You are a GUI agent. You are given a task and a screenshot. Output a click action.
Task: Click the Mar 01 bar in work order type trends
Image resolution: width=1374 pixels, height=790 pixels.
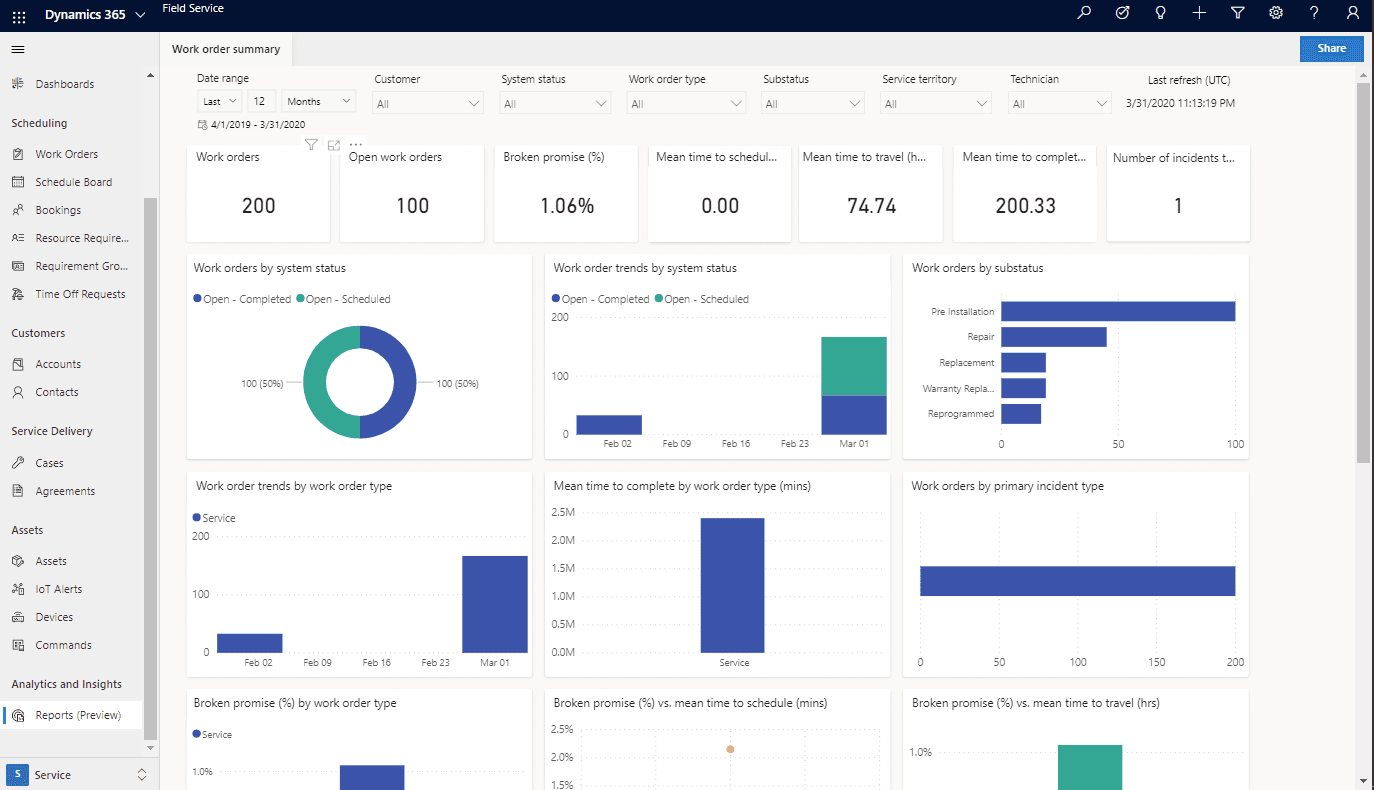[494, 604]
